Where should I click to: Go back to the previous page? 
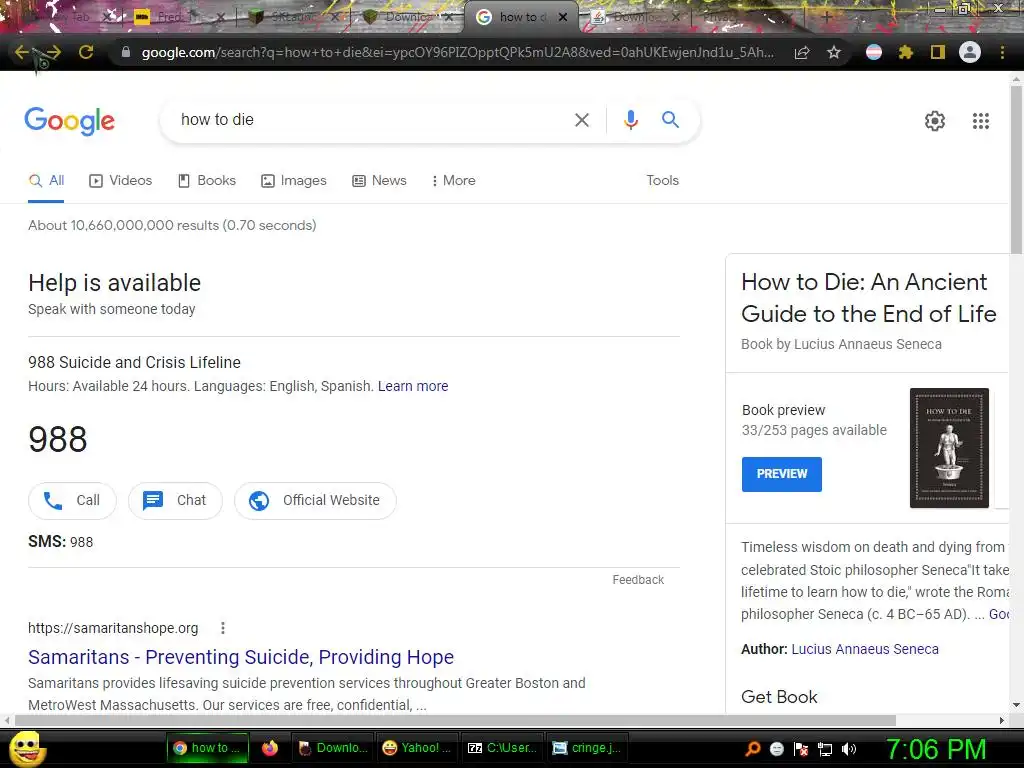pyautogui.click(x=22, y=52)
